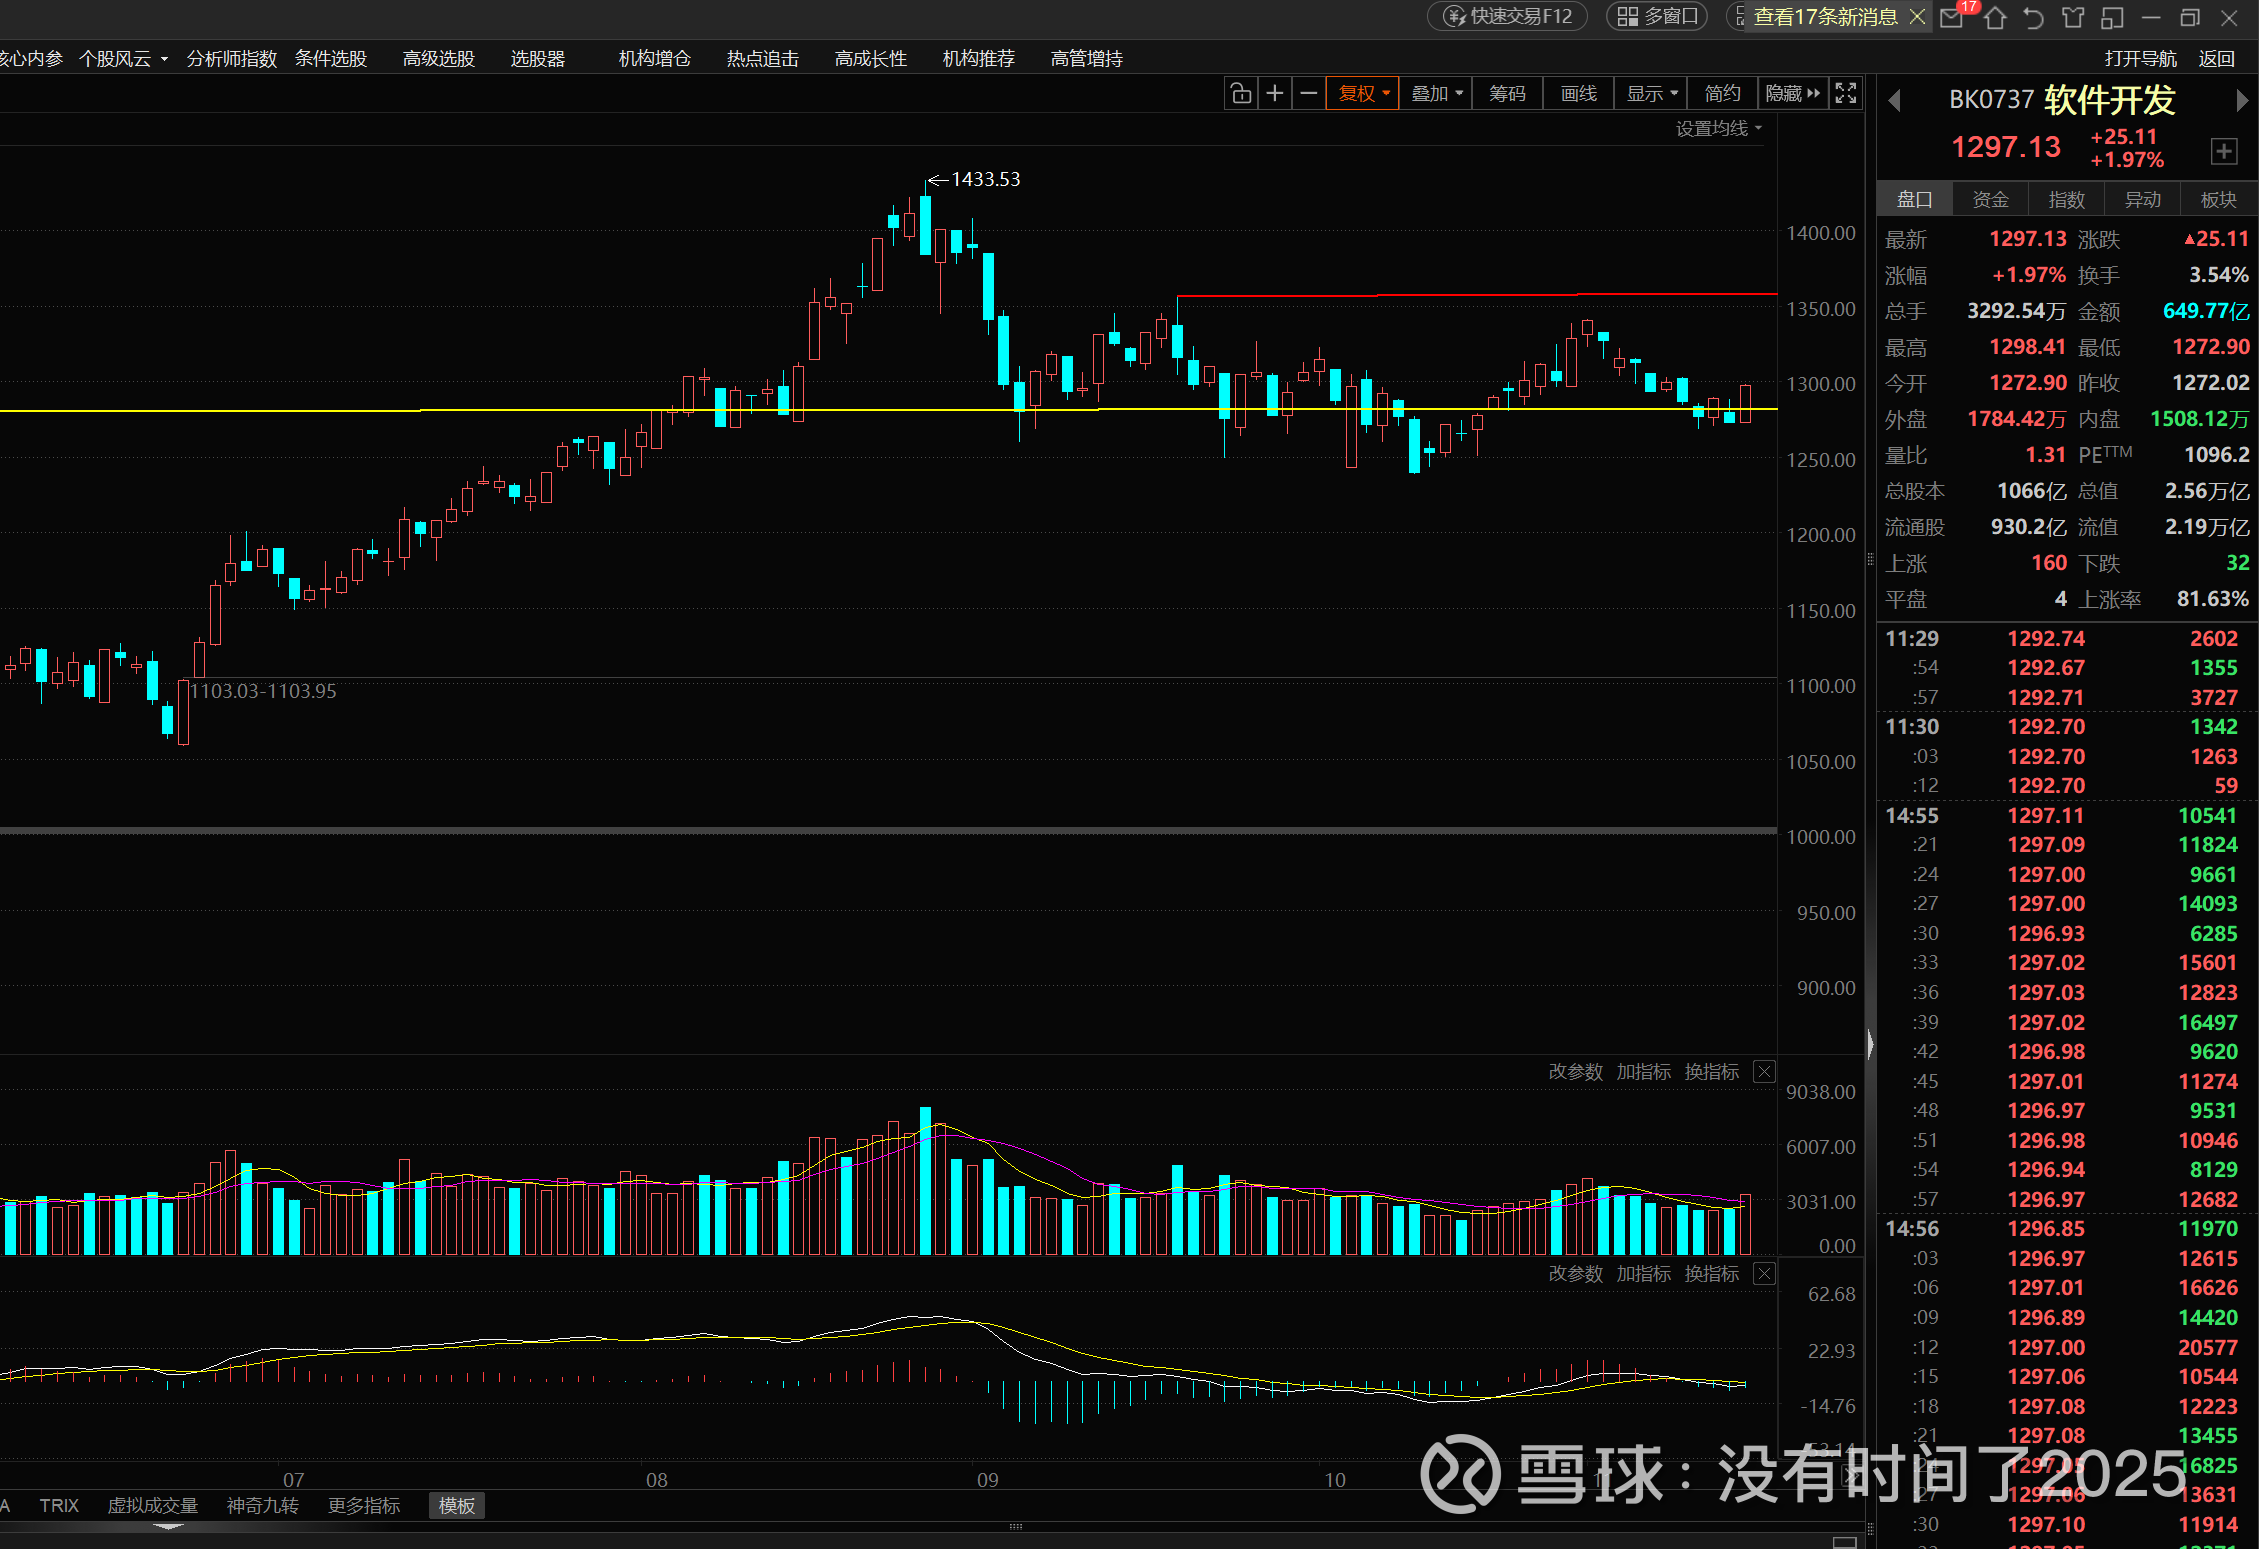This screenshot has height=1549, width=2259.
Task: Switch to the 资金 tab
Action: 1990,199
